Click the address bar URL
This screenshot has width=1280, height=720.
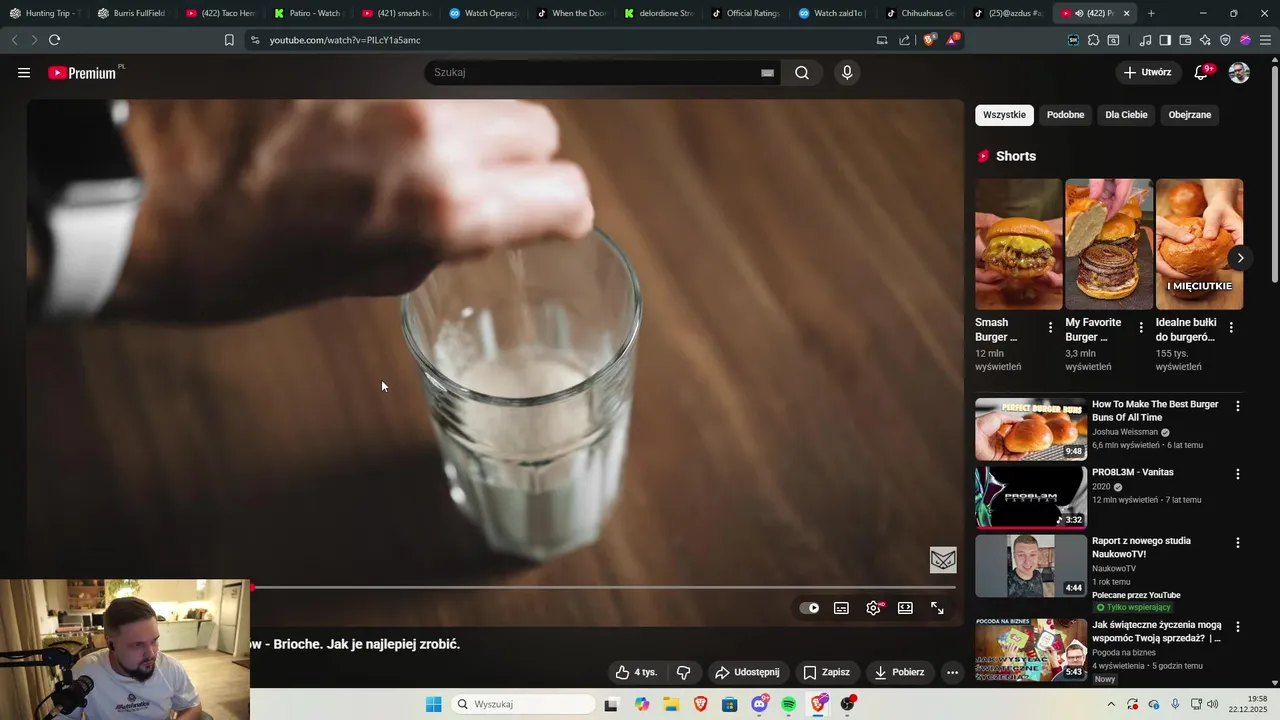[x=345, y=40]
